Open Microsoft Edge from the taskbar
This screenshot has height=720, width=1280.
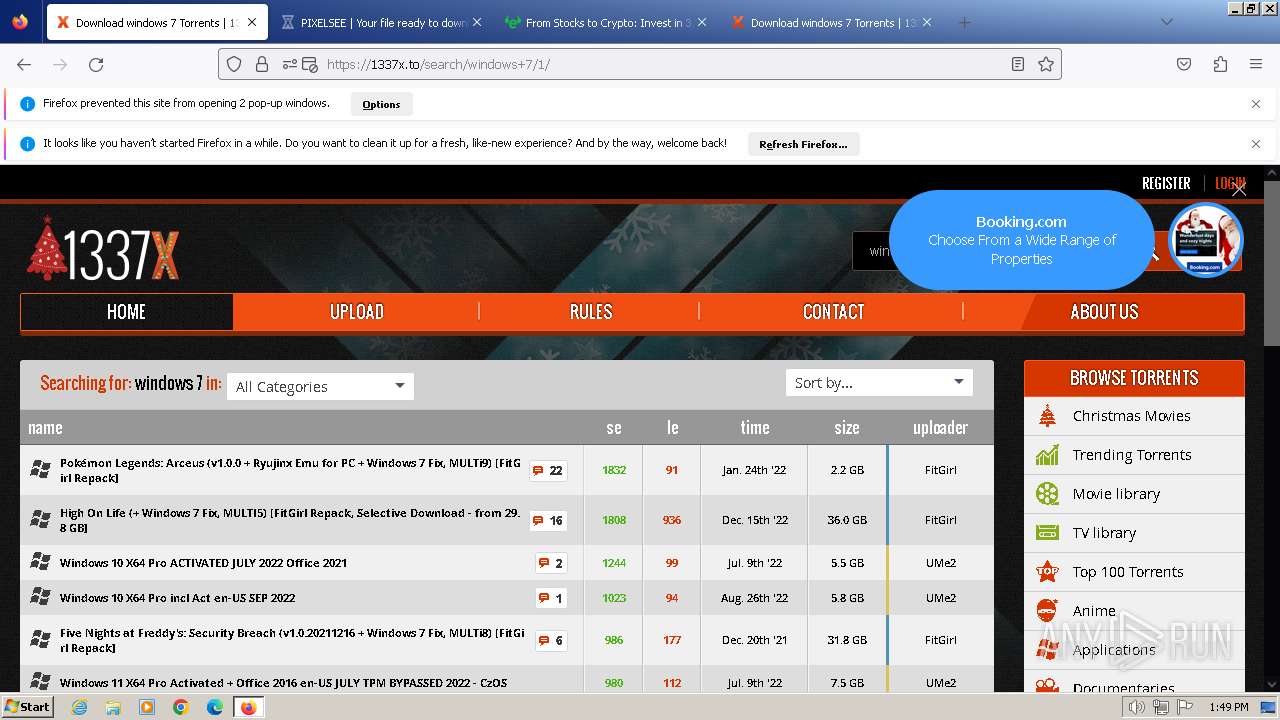(x=215, y=707)
